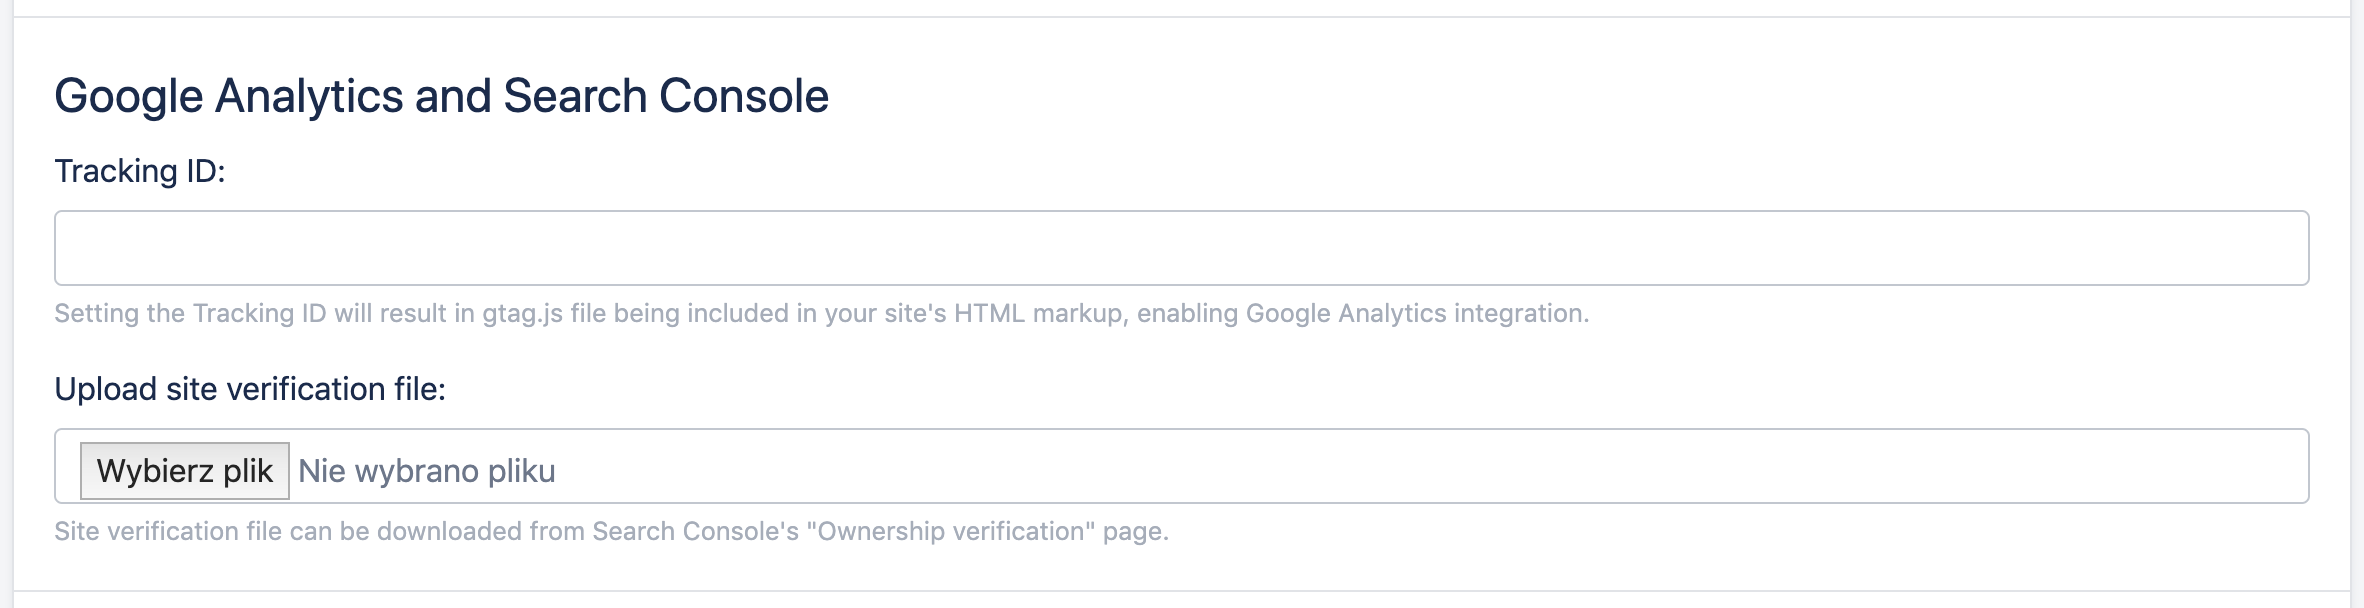
Task: Click the "Upload site verification file:" label
Action: [x=250, y=389]
